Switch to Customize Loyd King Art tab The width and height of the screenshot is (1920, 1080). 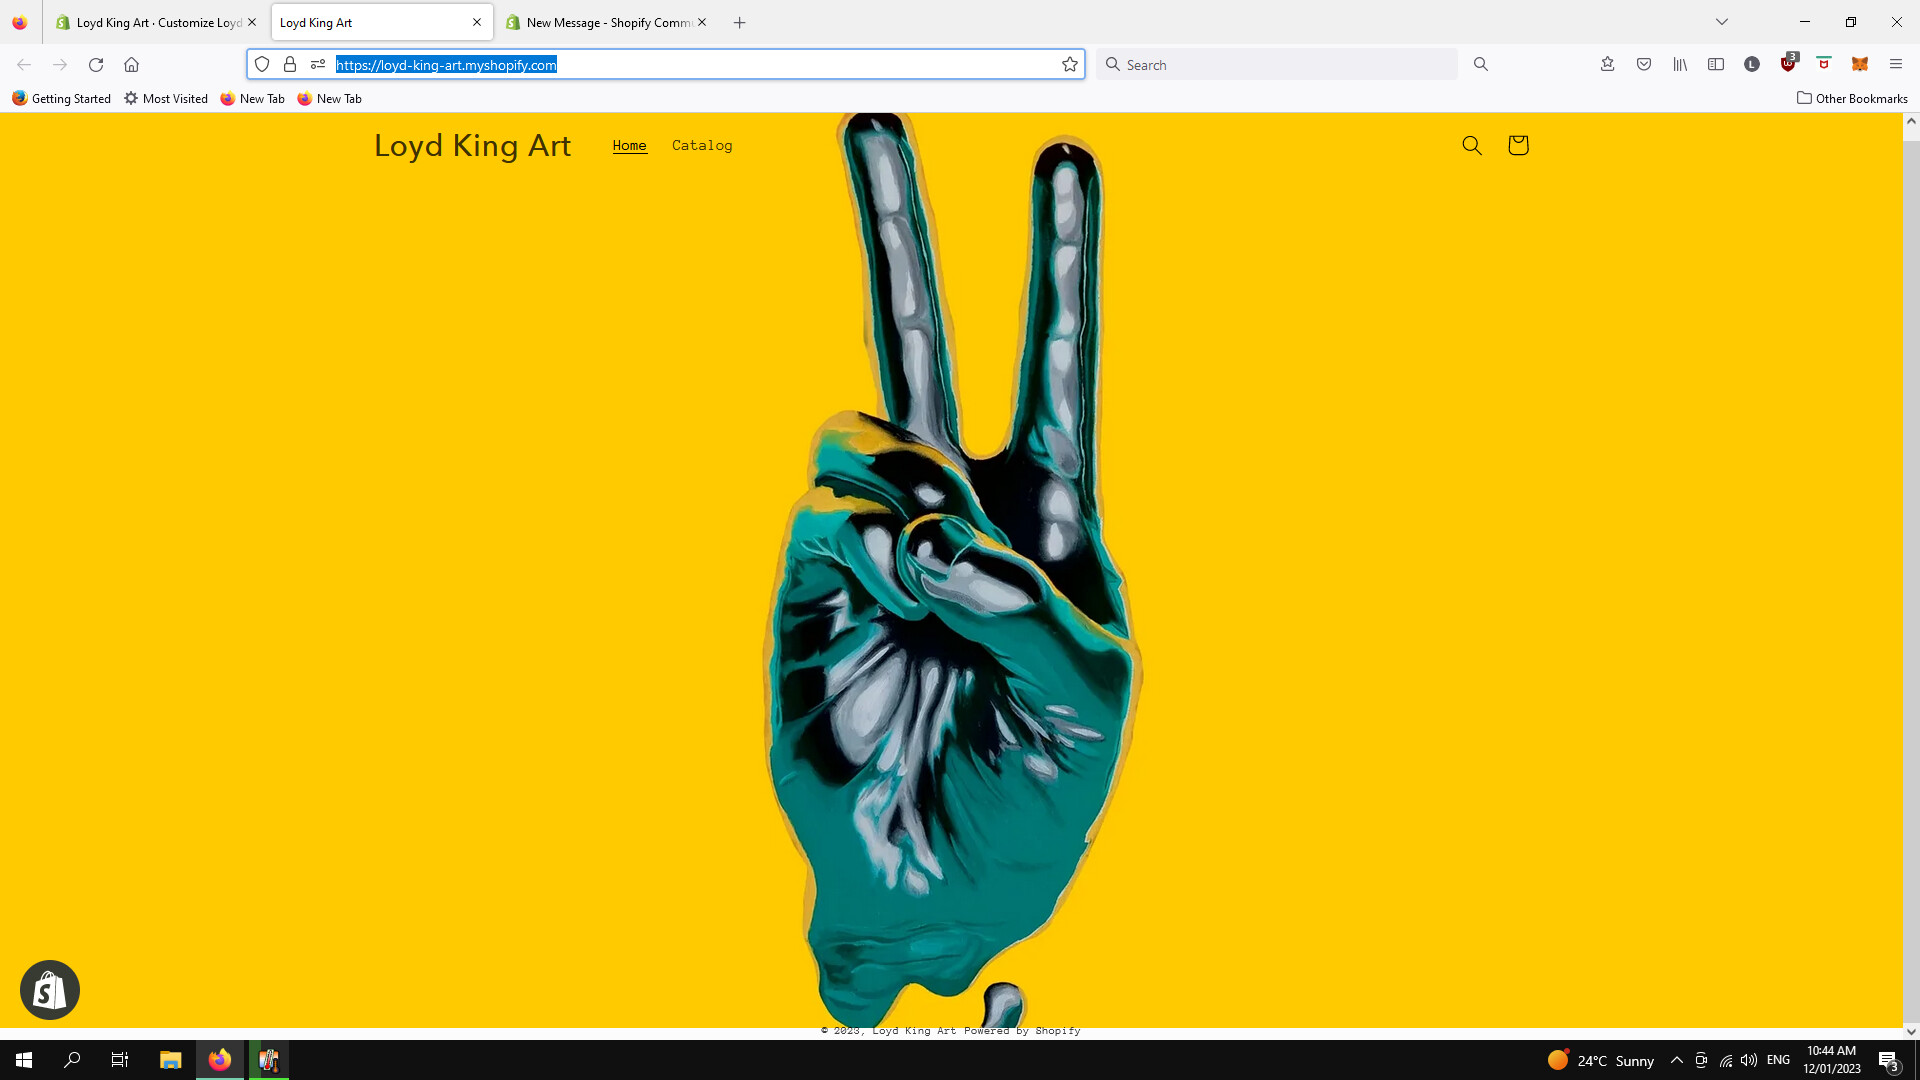(x=157, y=22)
